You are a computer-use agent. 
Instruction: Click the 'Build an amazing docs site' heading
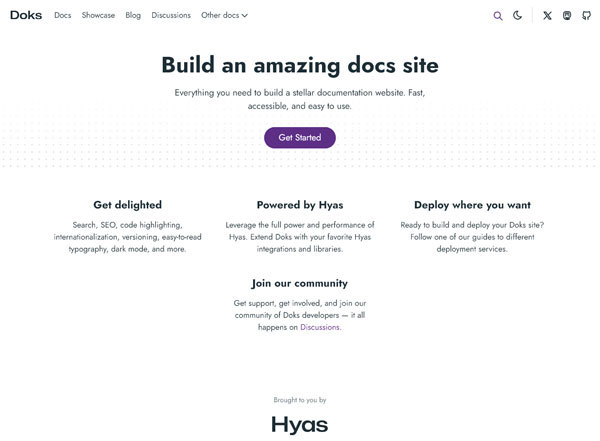pyautogui.click(x=300, y=65)
